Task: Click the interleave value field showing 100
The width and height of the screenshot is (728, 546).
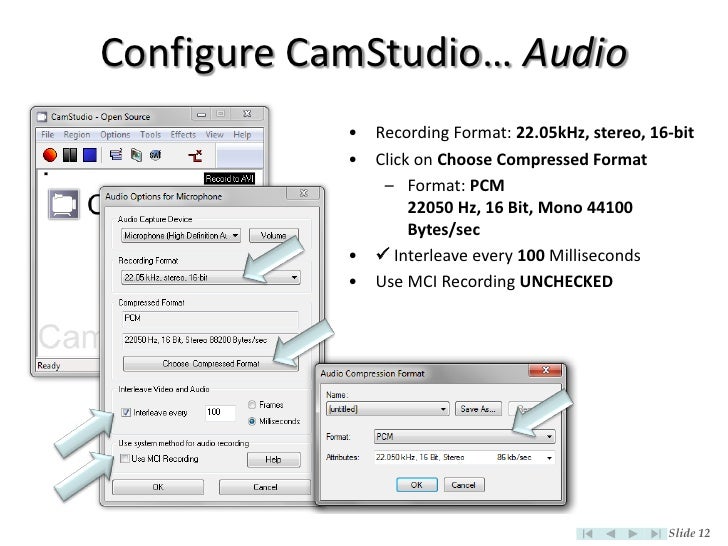Action: point(220,412)
